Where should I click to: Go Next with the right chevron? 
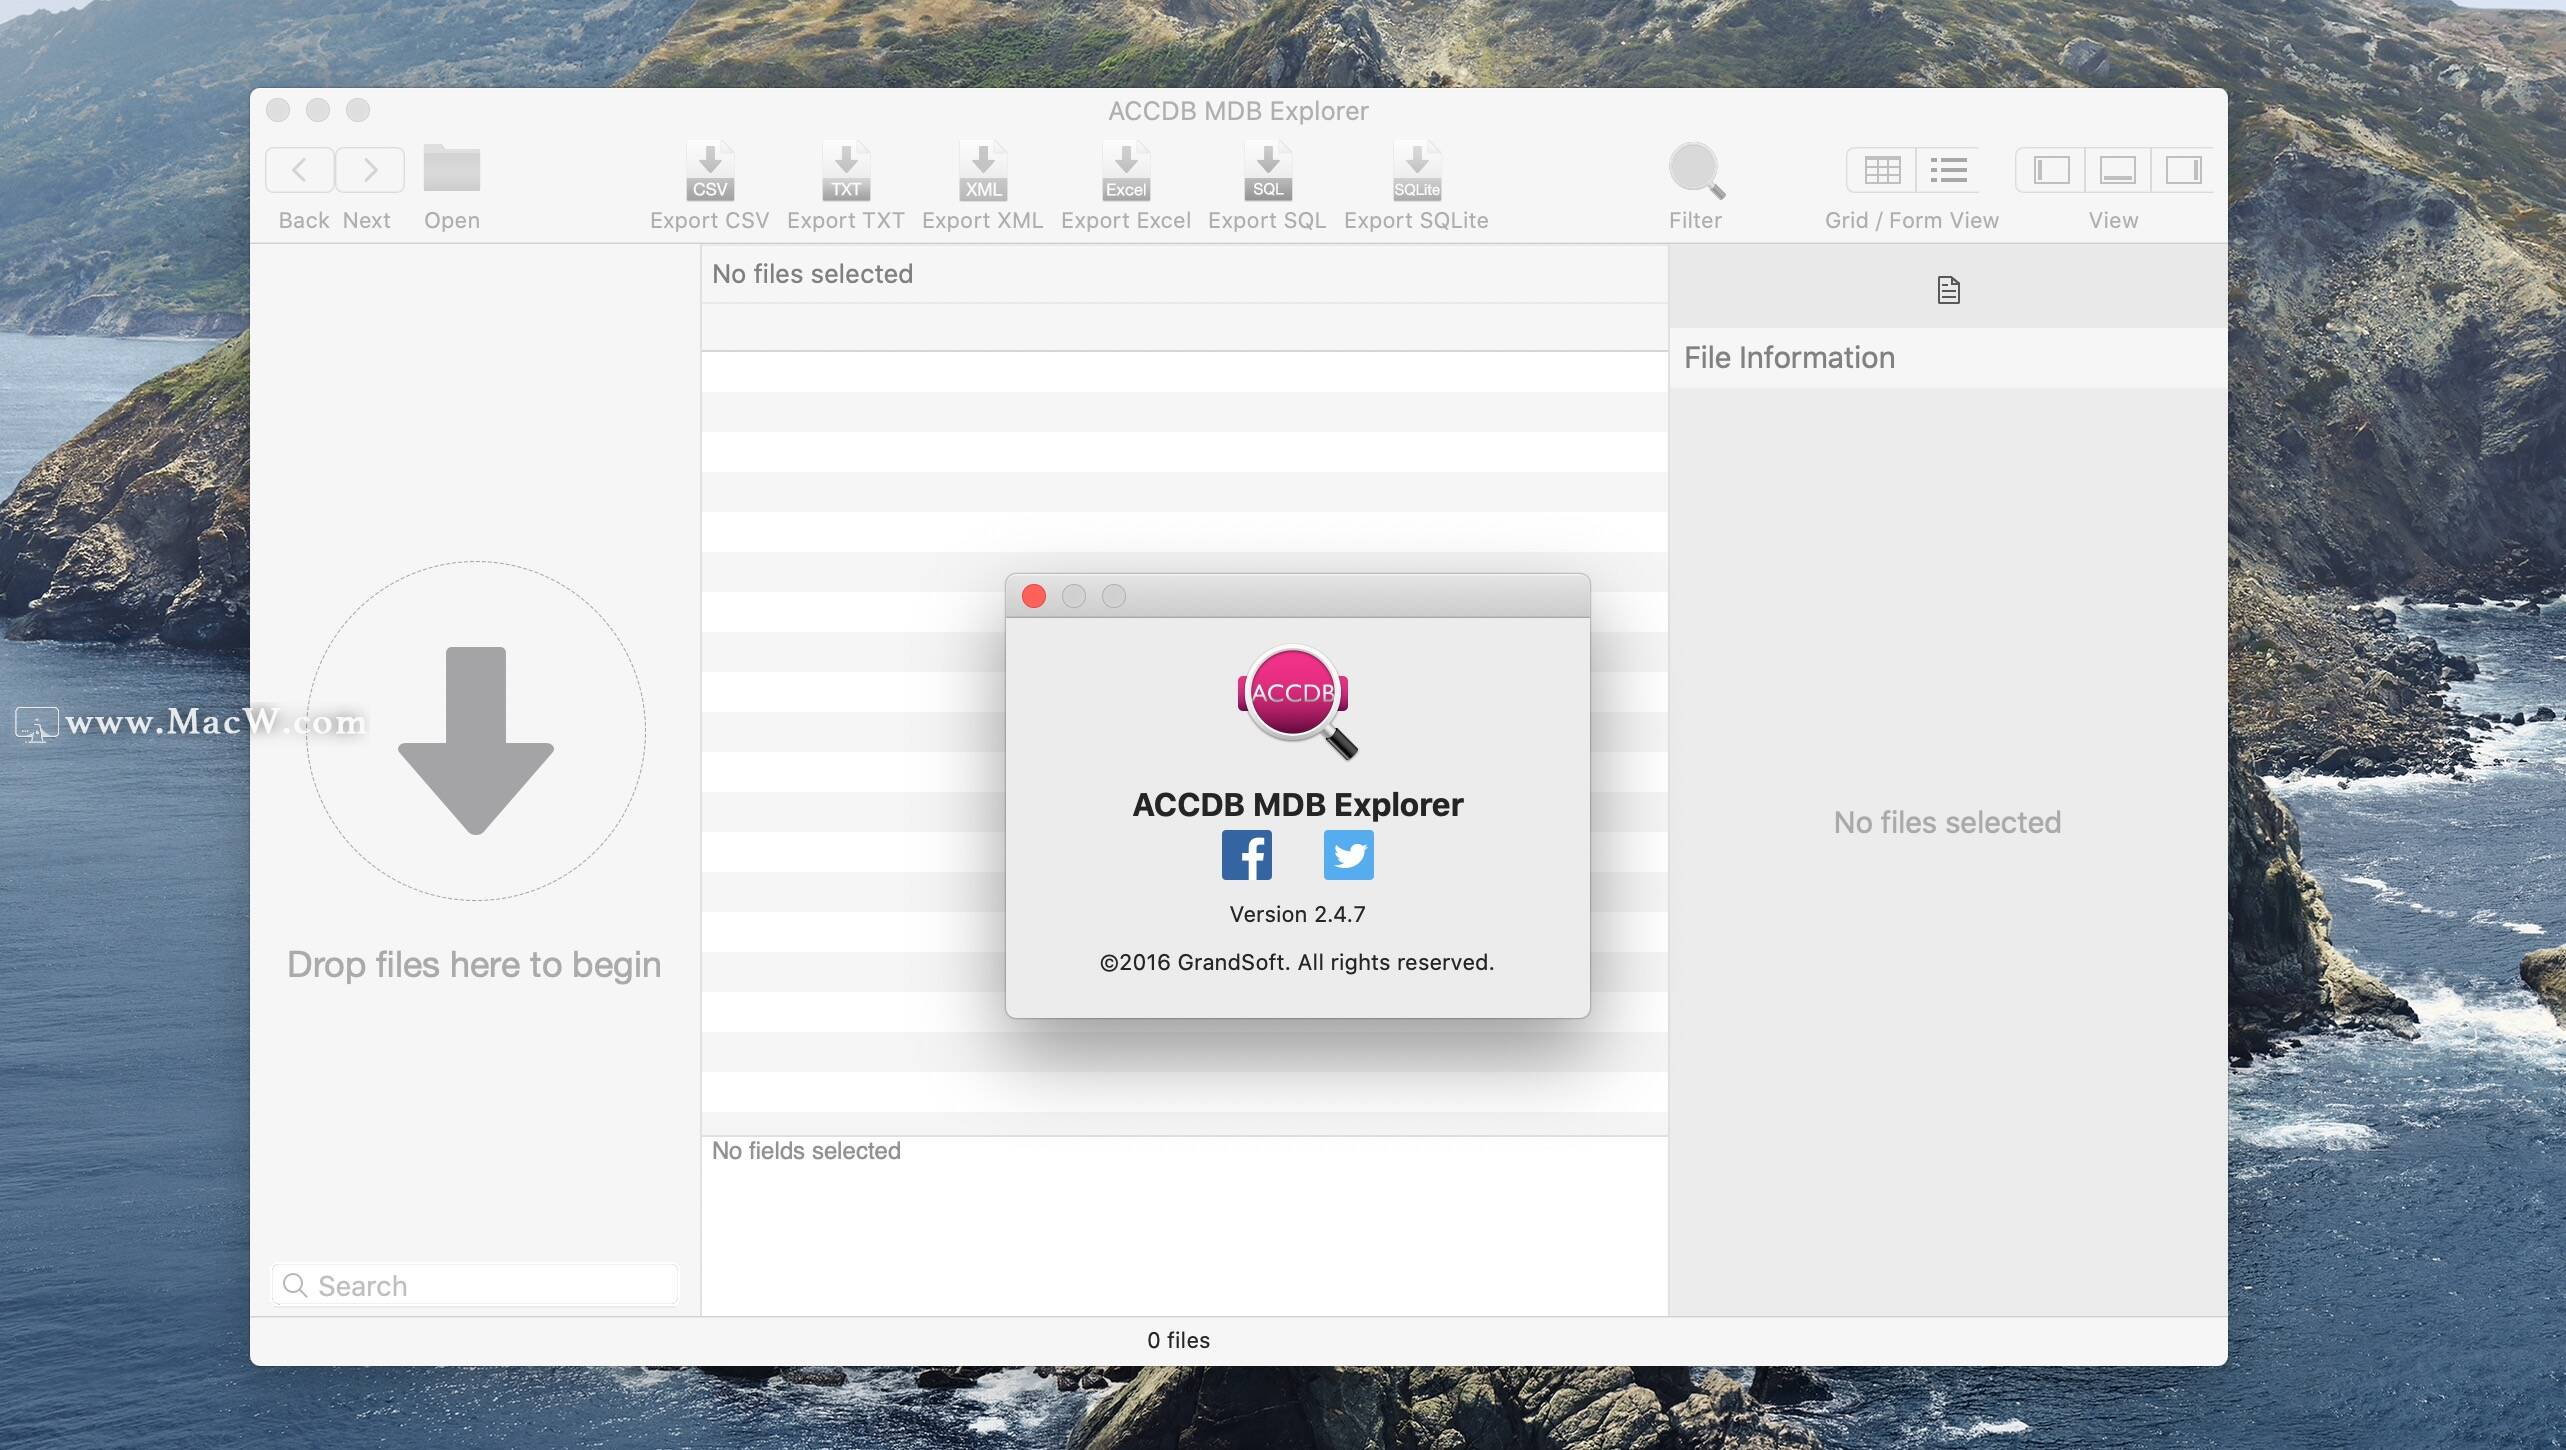370,170
